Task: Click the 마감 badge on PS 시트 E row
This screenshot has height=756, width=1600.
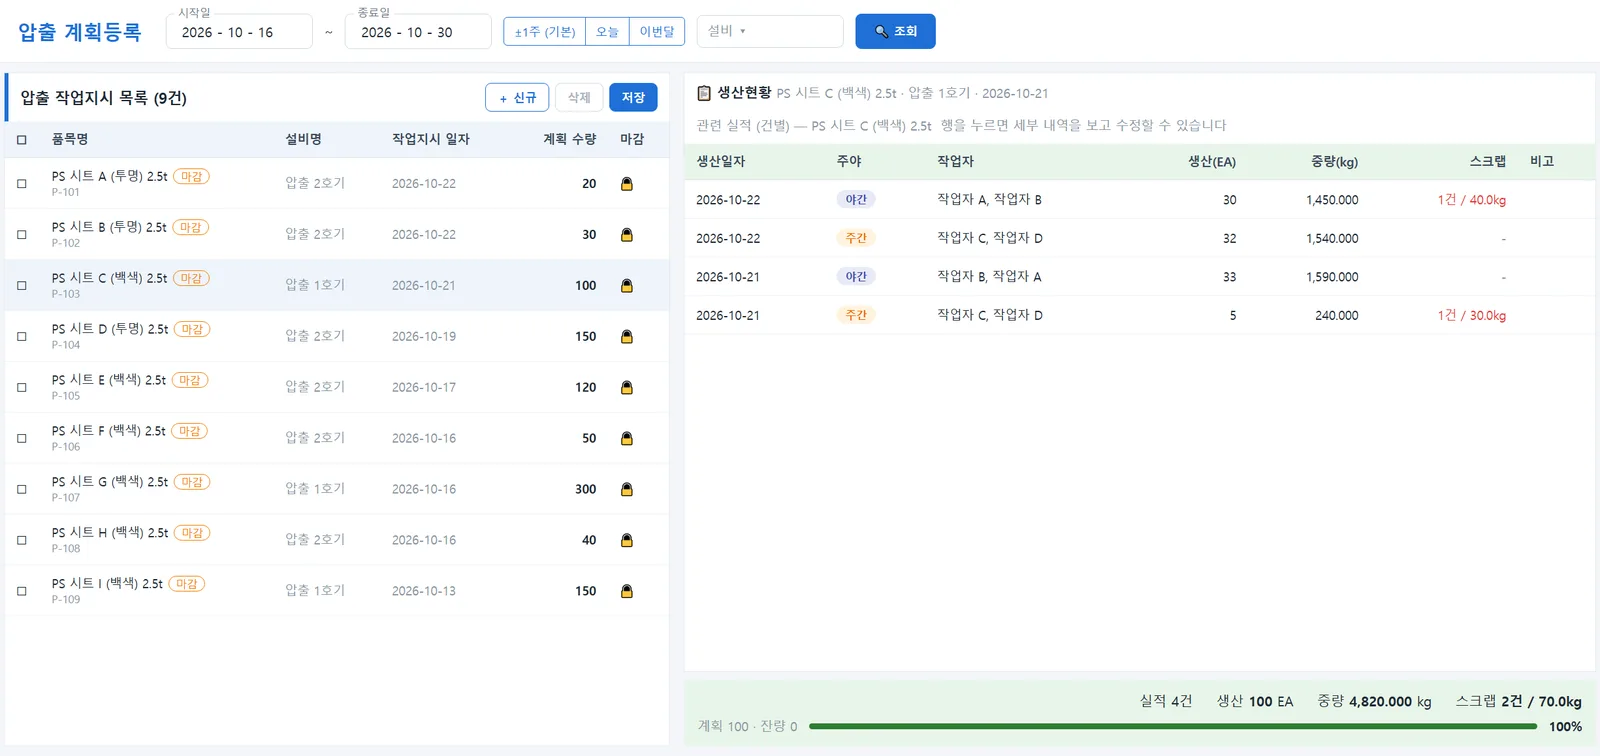Action: tap(190, 380)
